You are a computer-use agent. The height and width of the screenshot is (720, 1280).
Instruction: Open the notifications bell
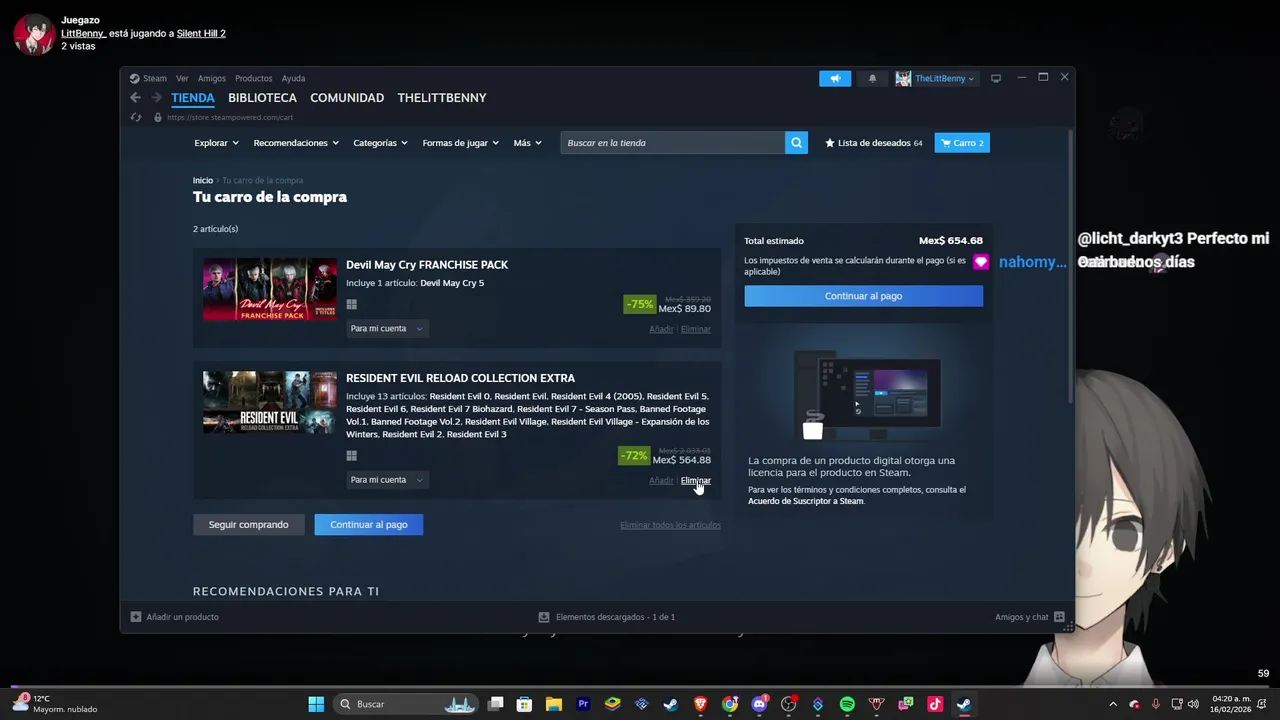click(872, 78)
